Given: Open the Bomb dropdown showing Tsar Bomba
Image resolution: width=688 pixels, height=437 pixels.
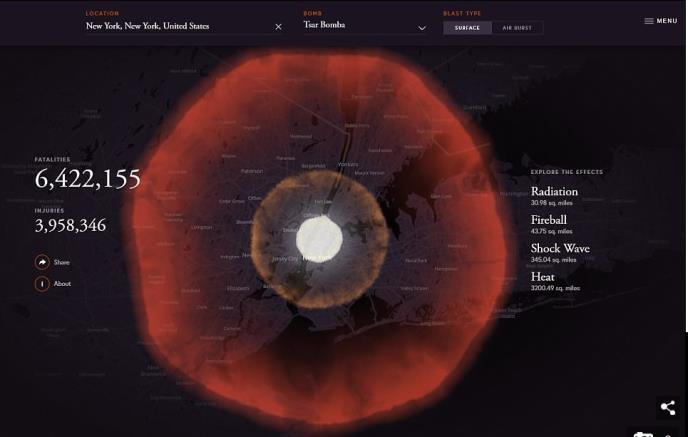Looking at the screenshot, I should click(x=360, y=26).
